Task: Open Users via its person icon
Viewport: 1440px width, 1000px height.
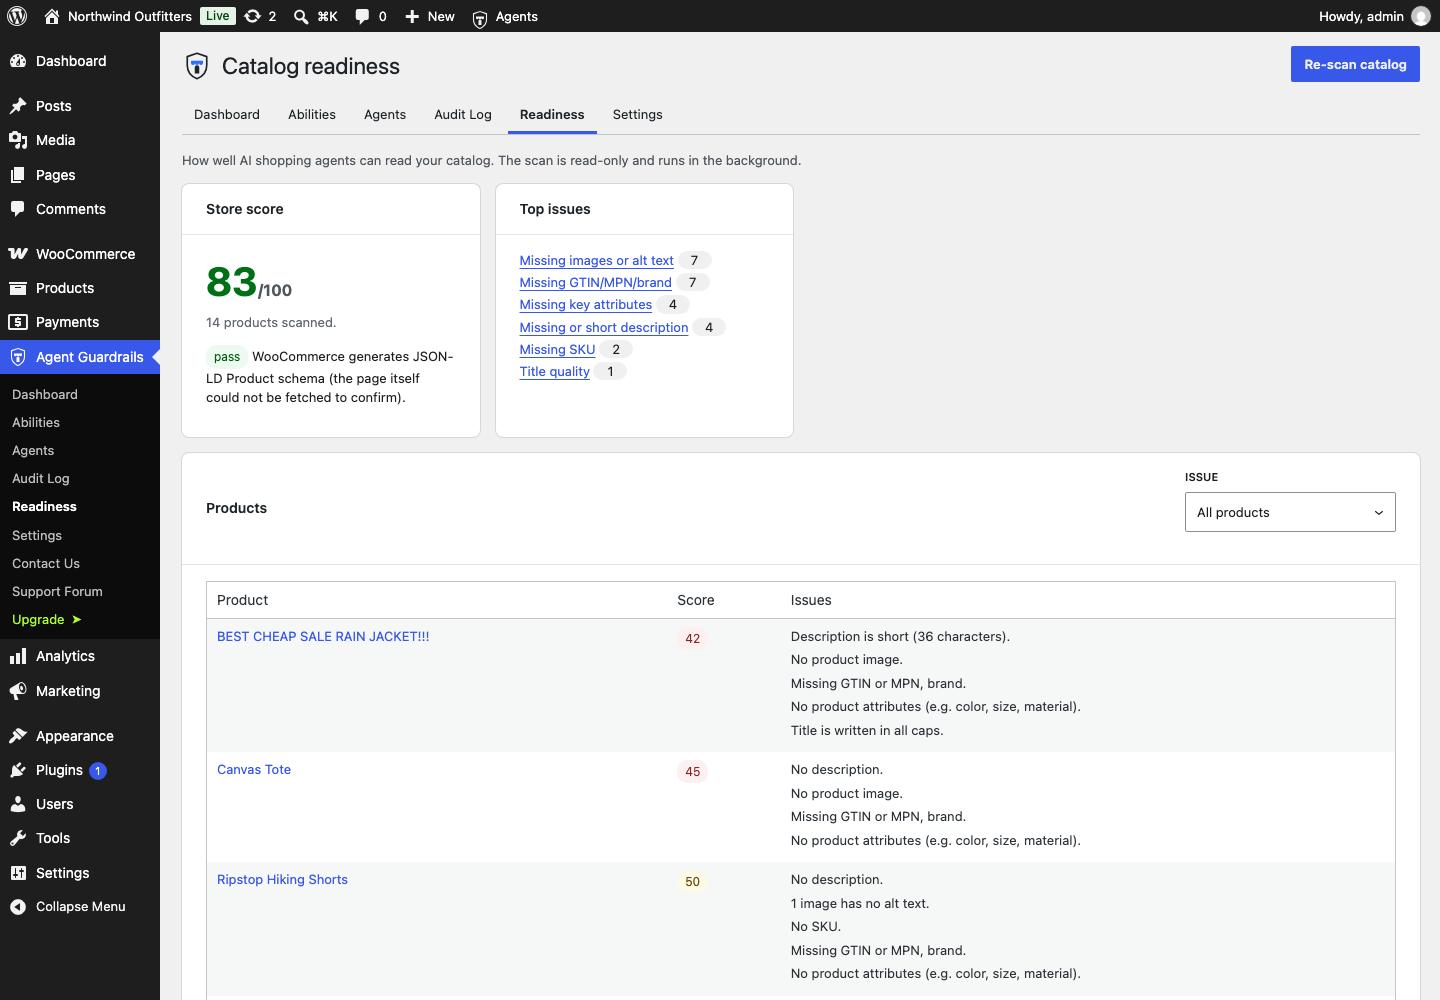Action: 18,804
